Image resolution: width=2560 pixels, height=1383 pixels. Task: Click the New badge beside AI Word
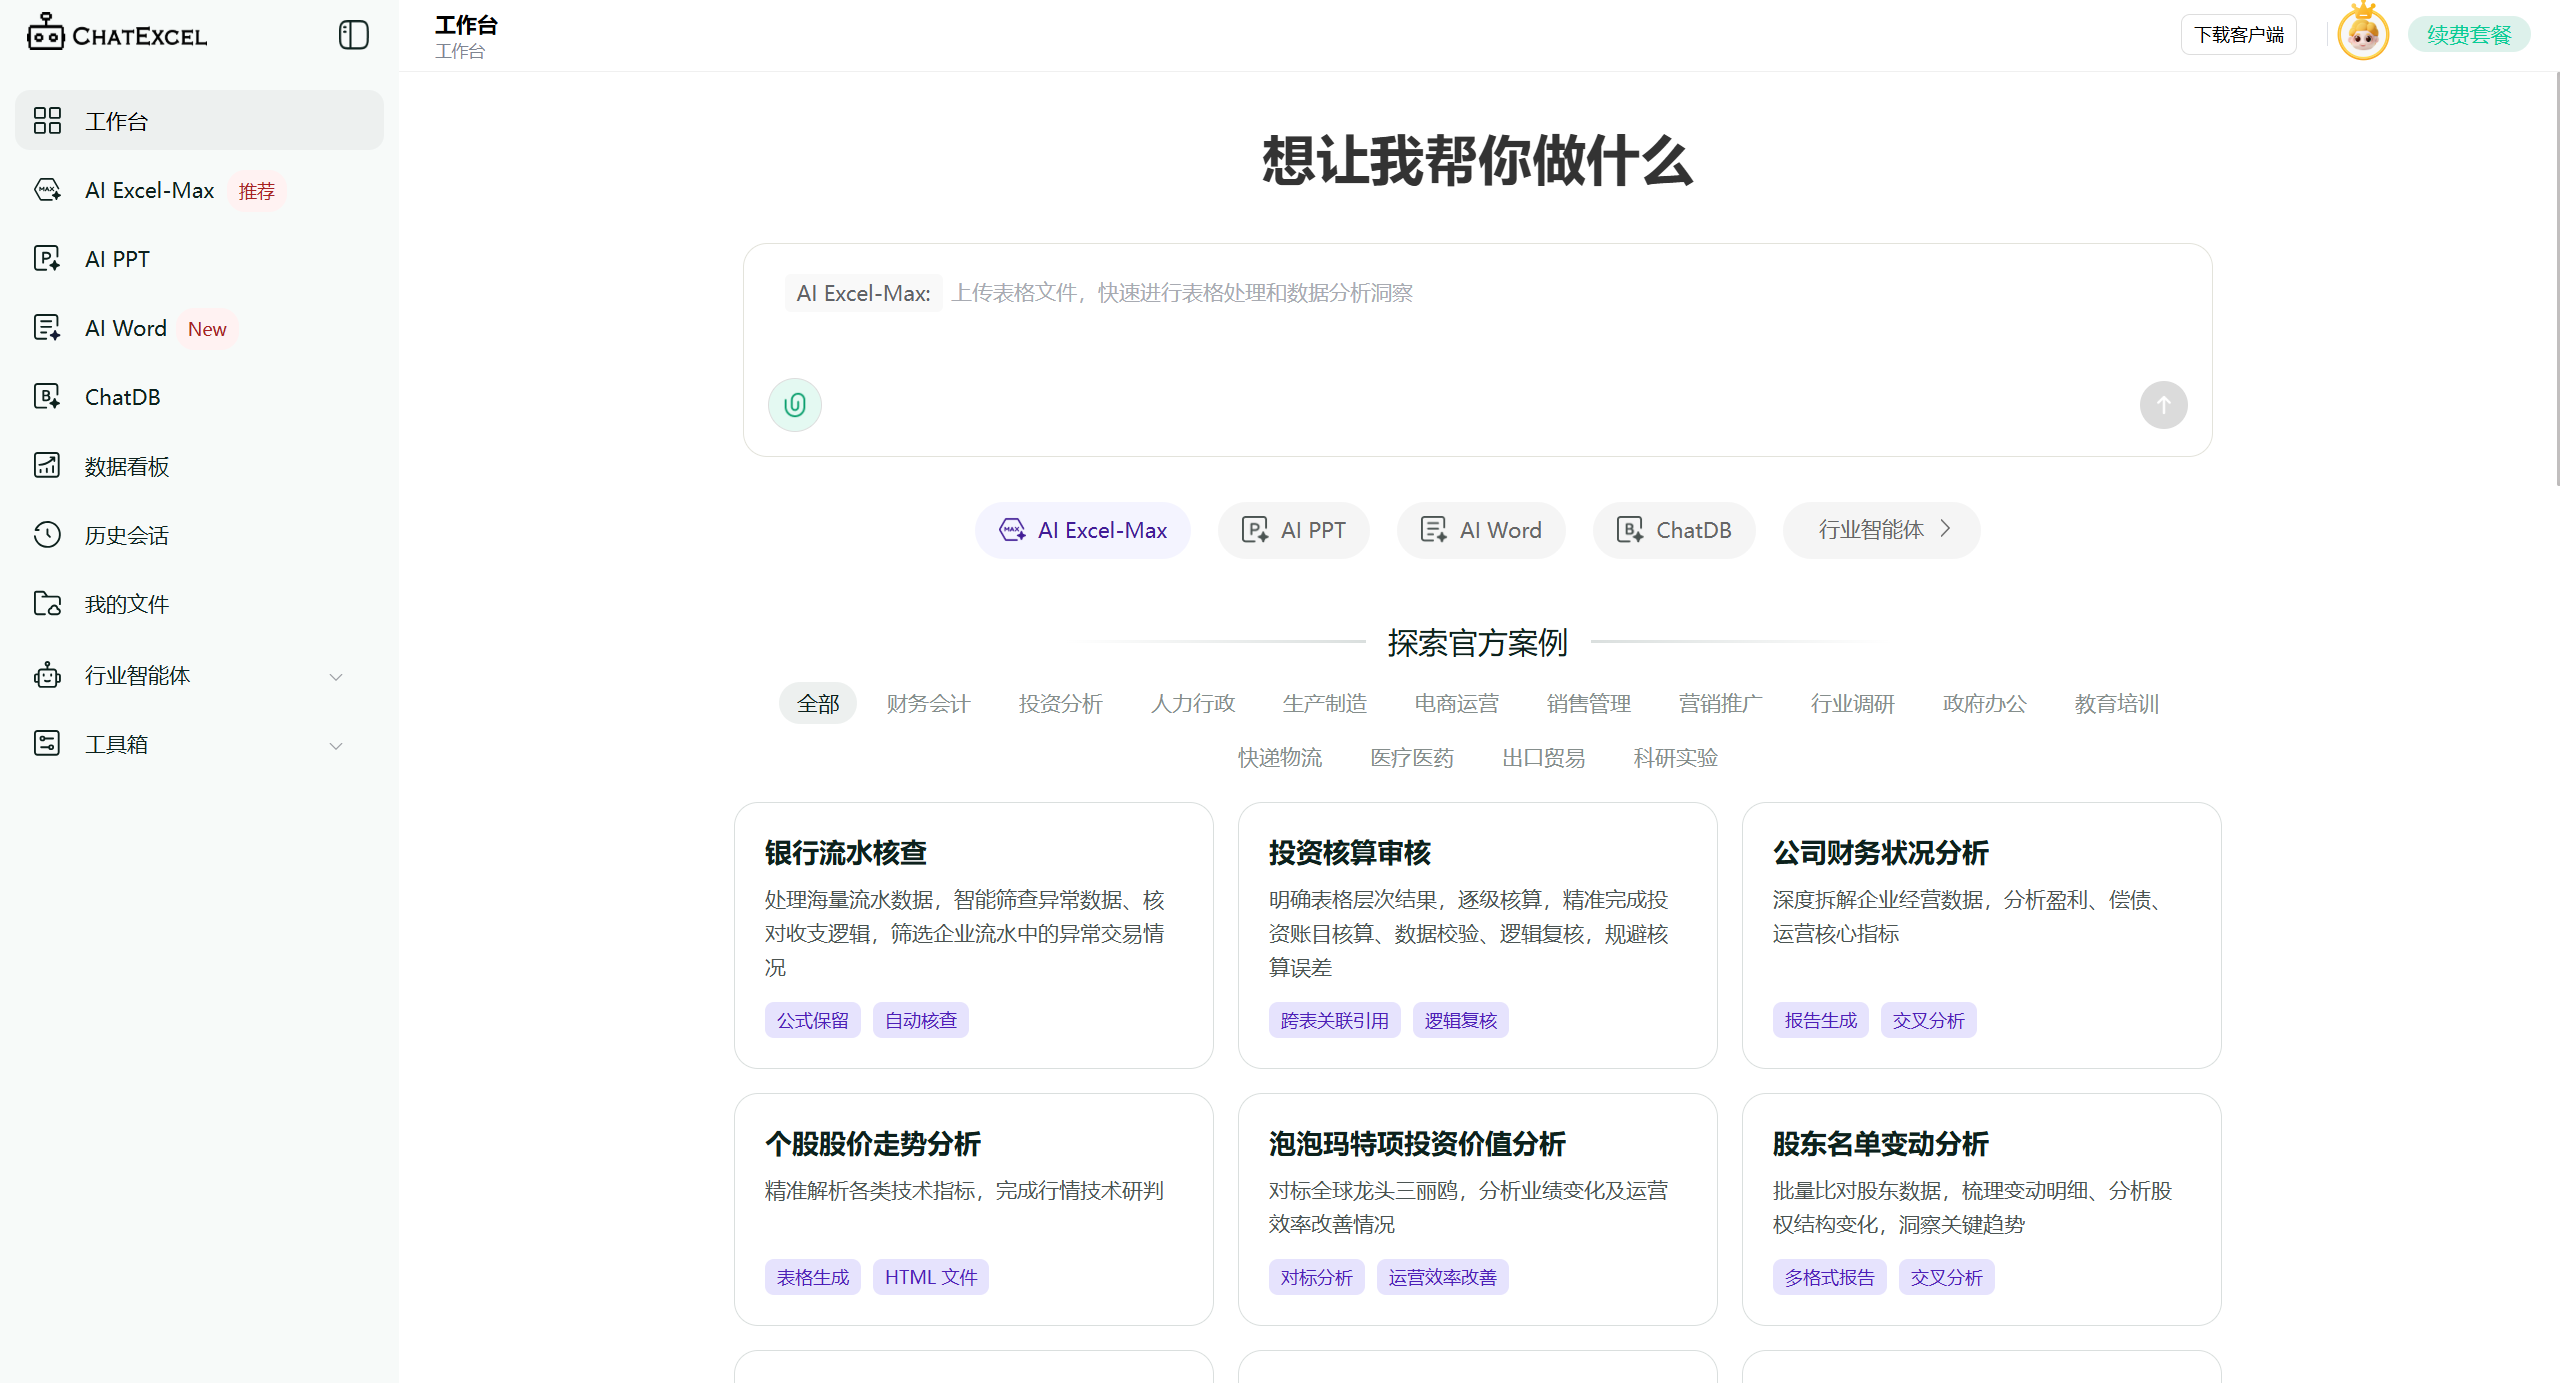tap(207, 329)
